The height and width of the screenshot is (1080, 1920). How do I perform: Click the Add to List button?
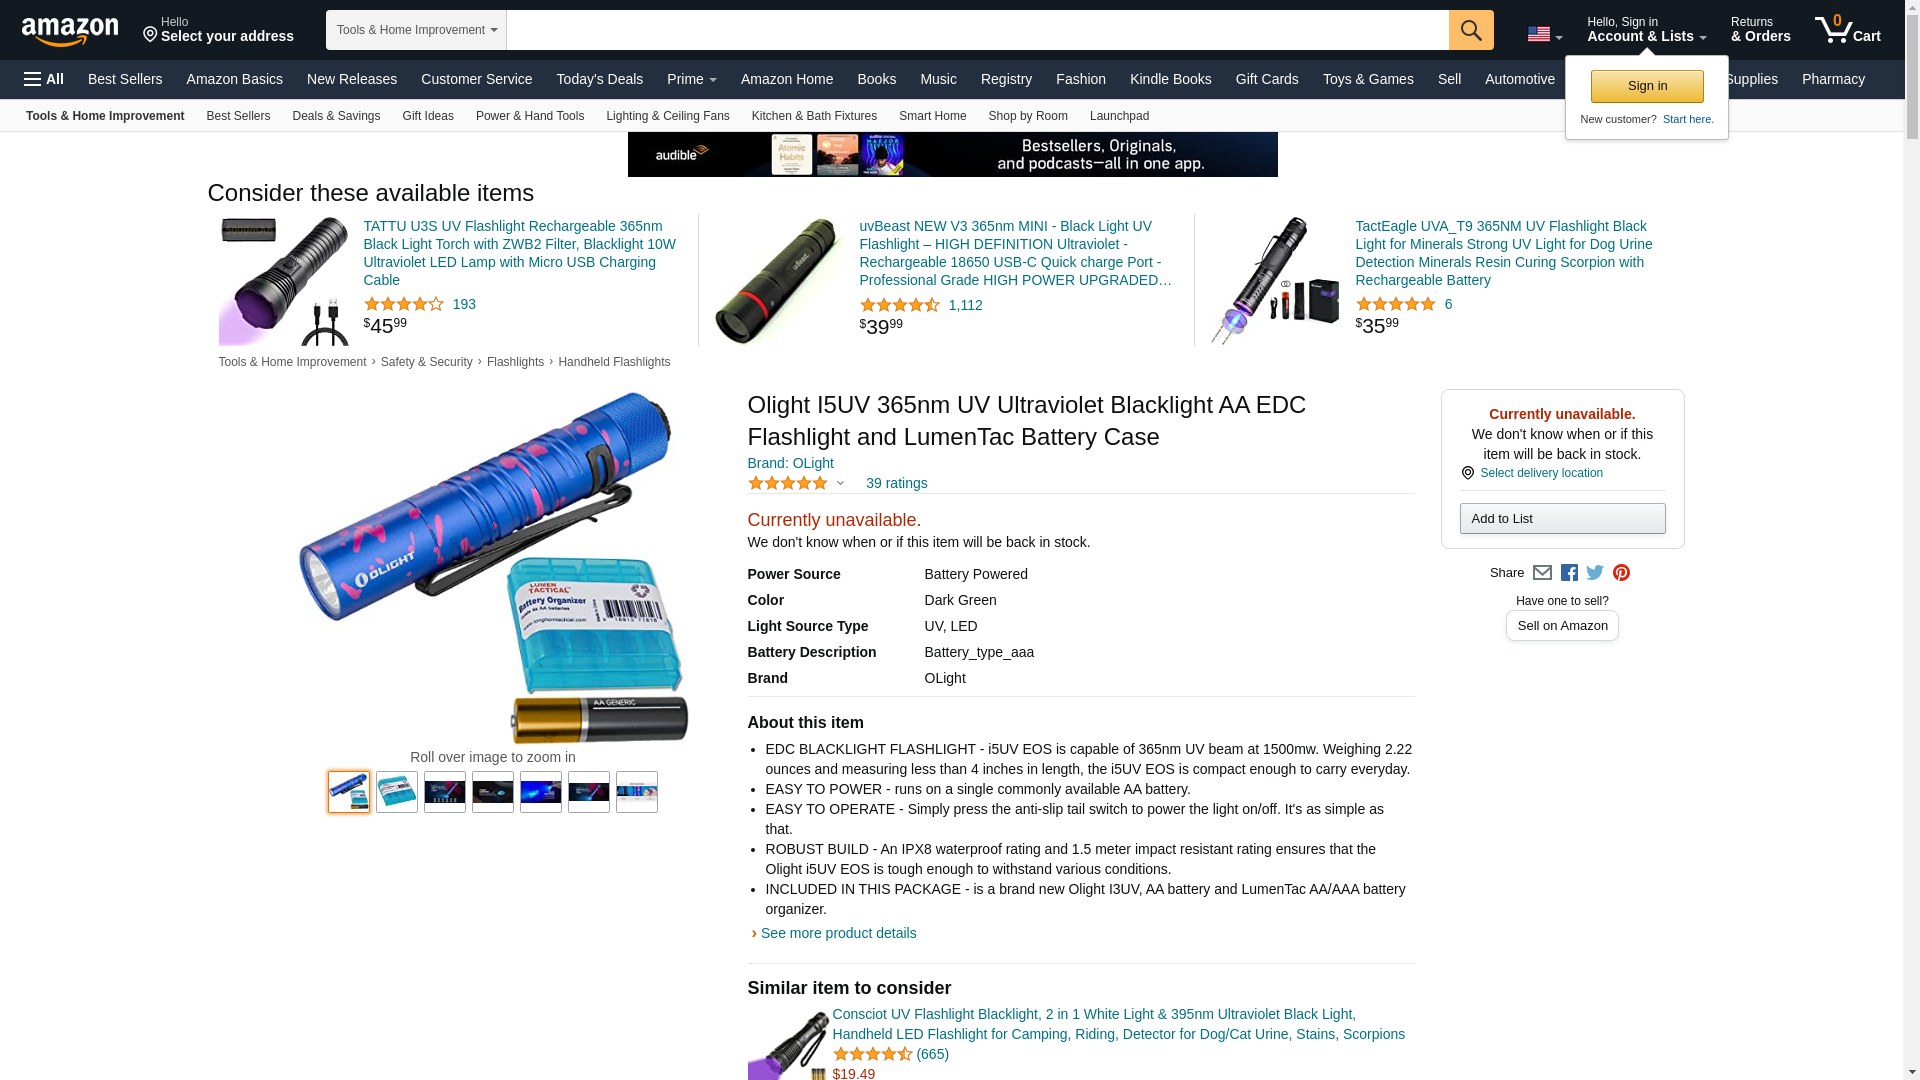(x=1562, y=518)
